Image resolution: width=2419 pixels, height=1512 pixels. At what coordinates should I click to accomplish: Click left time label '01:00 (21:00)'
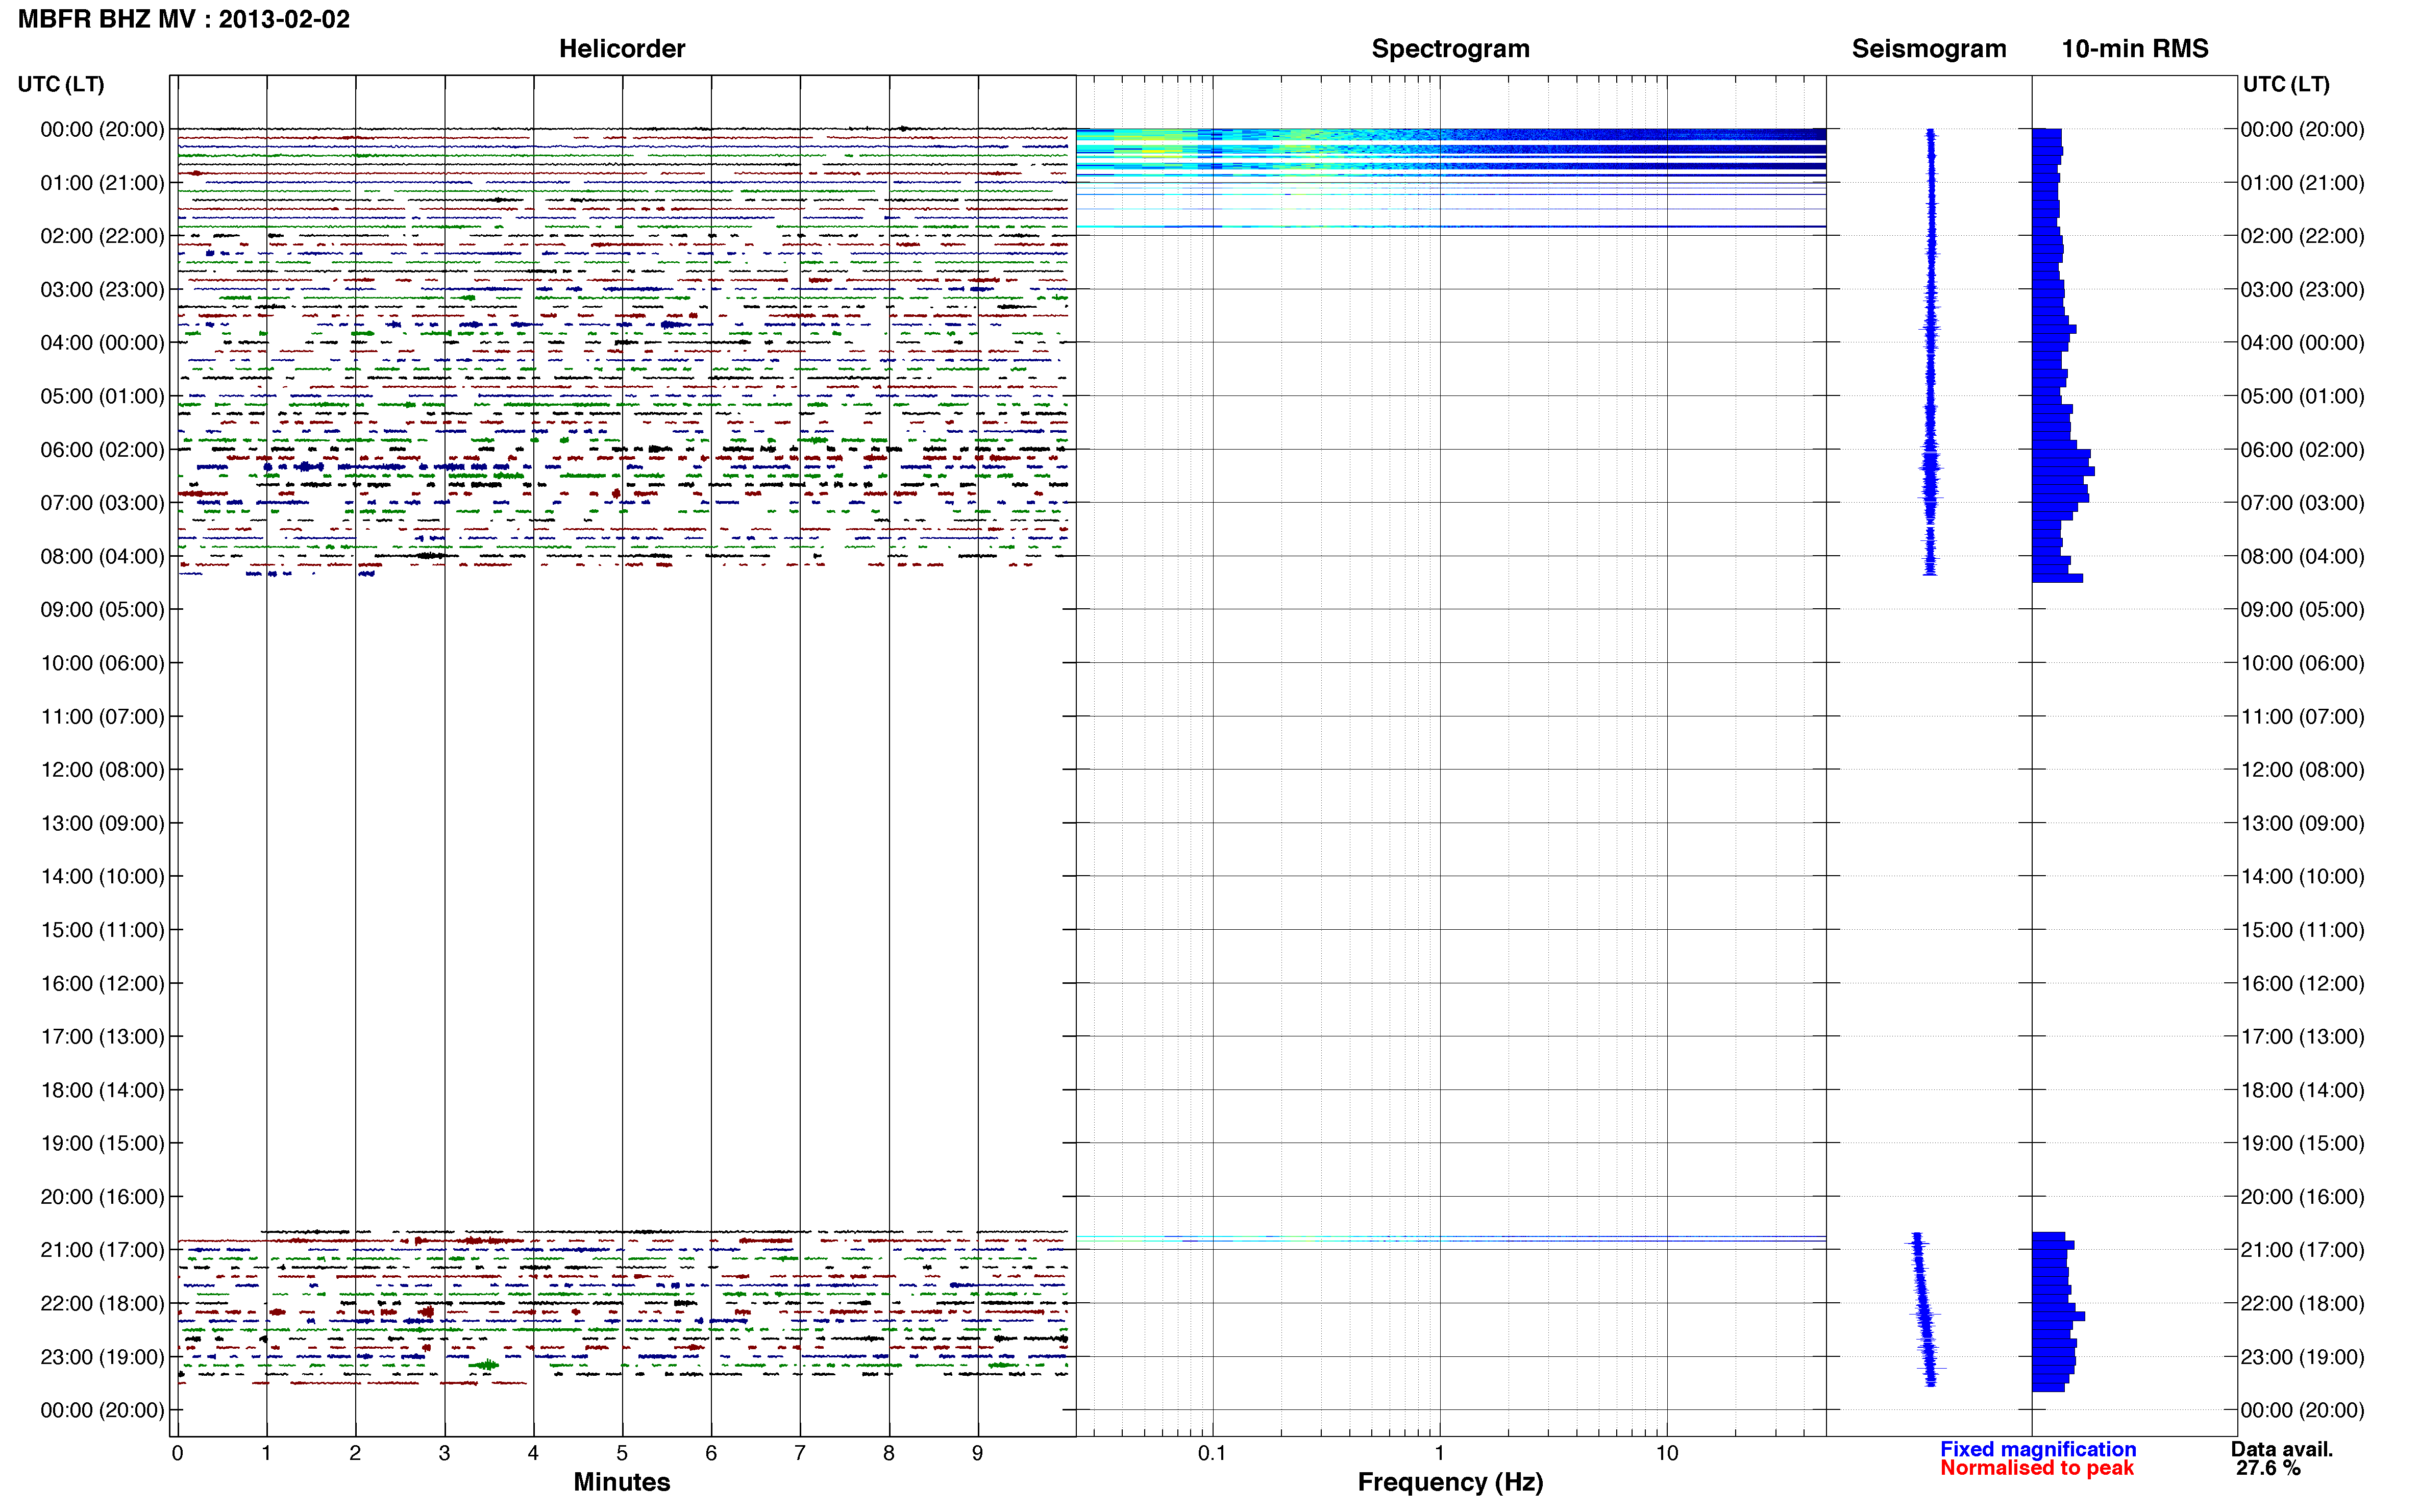point(102,182)
